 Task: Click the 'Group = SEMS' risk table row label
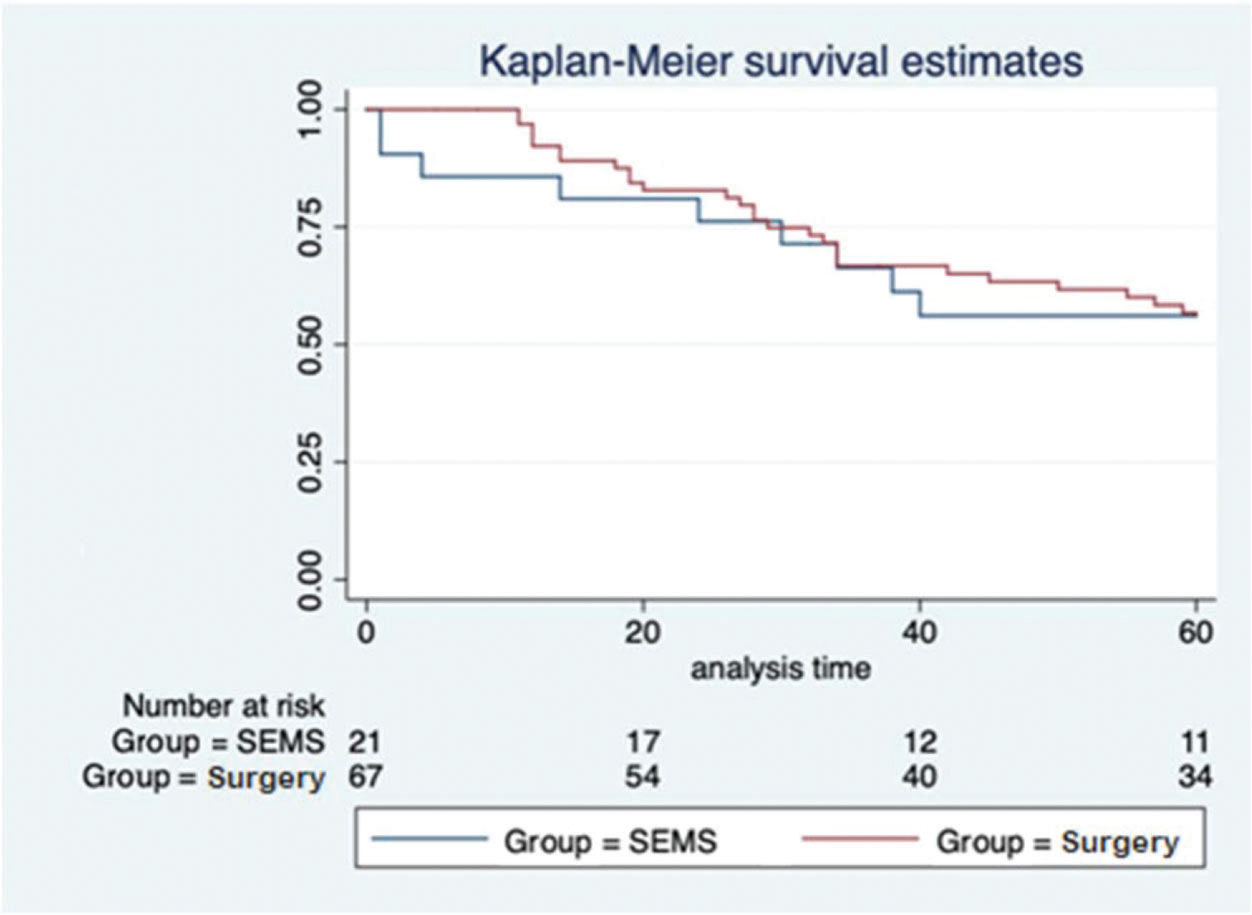218,742
